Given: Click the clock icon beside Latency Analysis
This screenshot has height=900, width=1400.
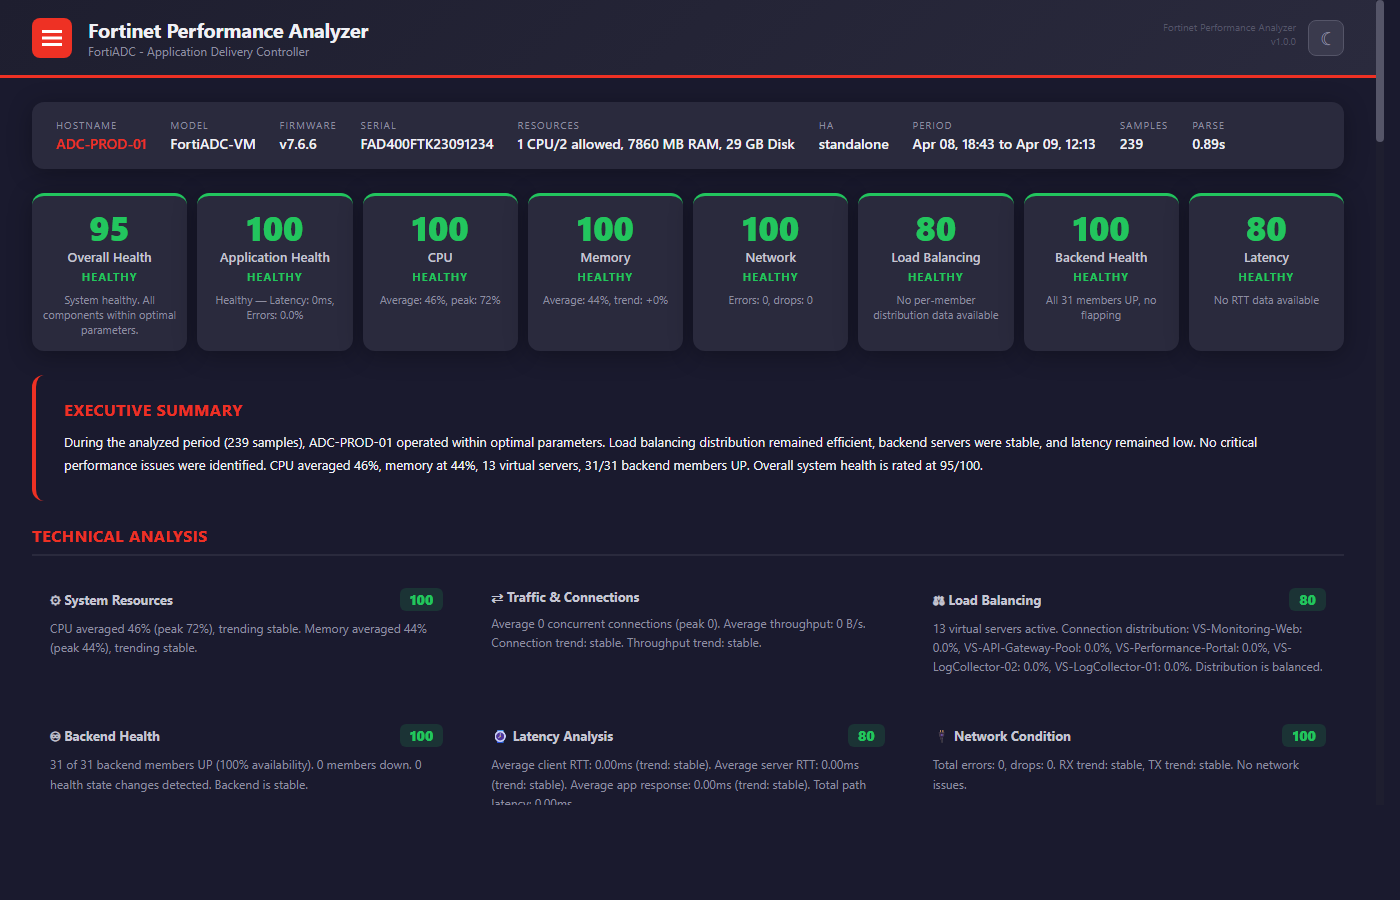Looking at the screenshot, I should click(499, 736).
